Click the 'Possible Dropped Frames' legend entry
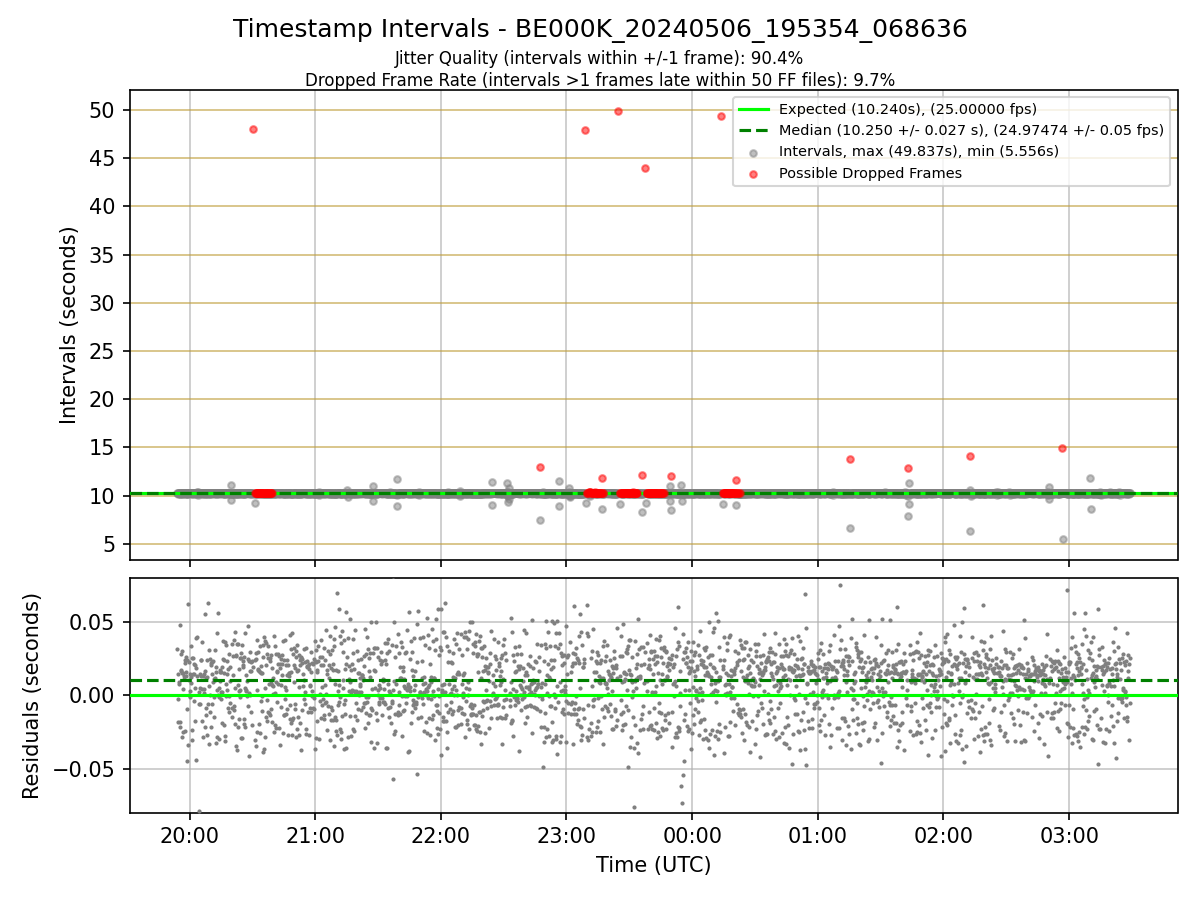 [870, 172]
